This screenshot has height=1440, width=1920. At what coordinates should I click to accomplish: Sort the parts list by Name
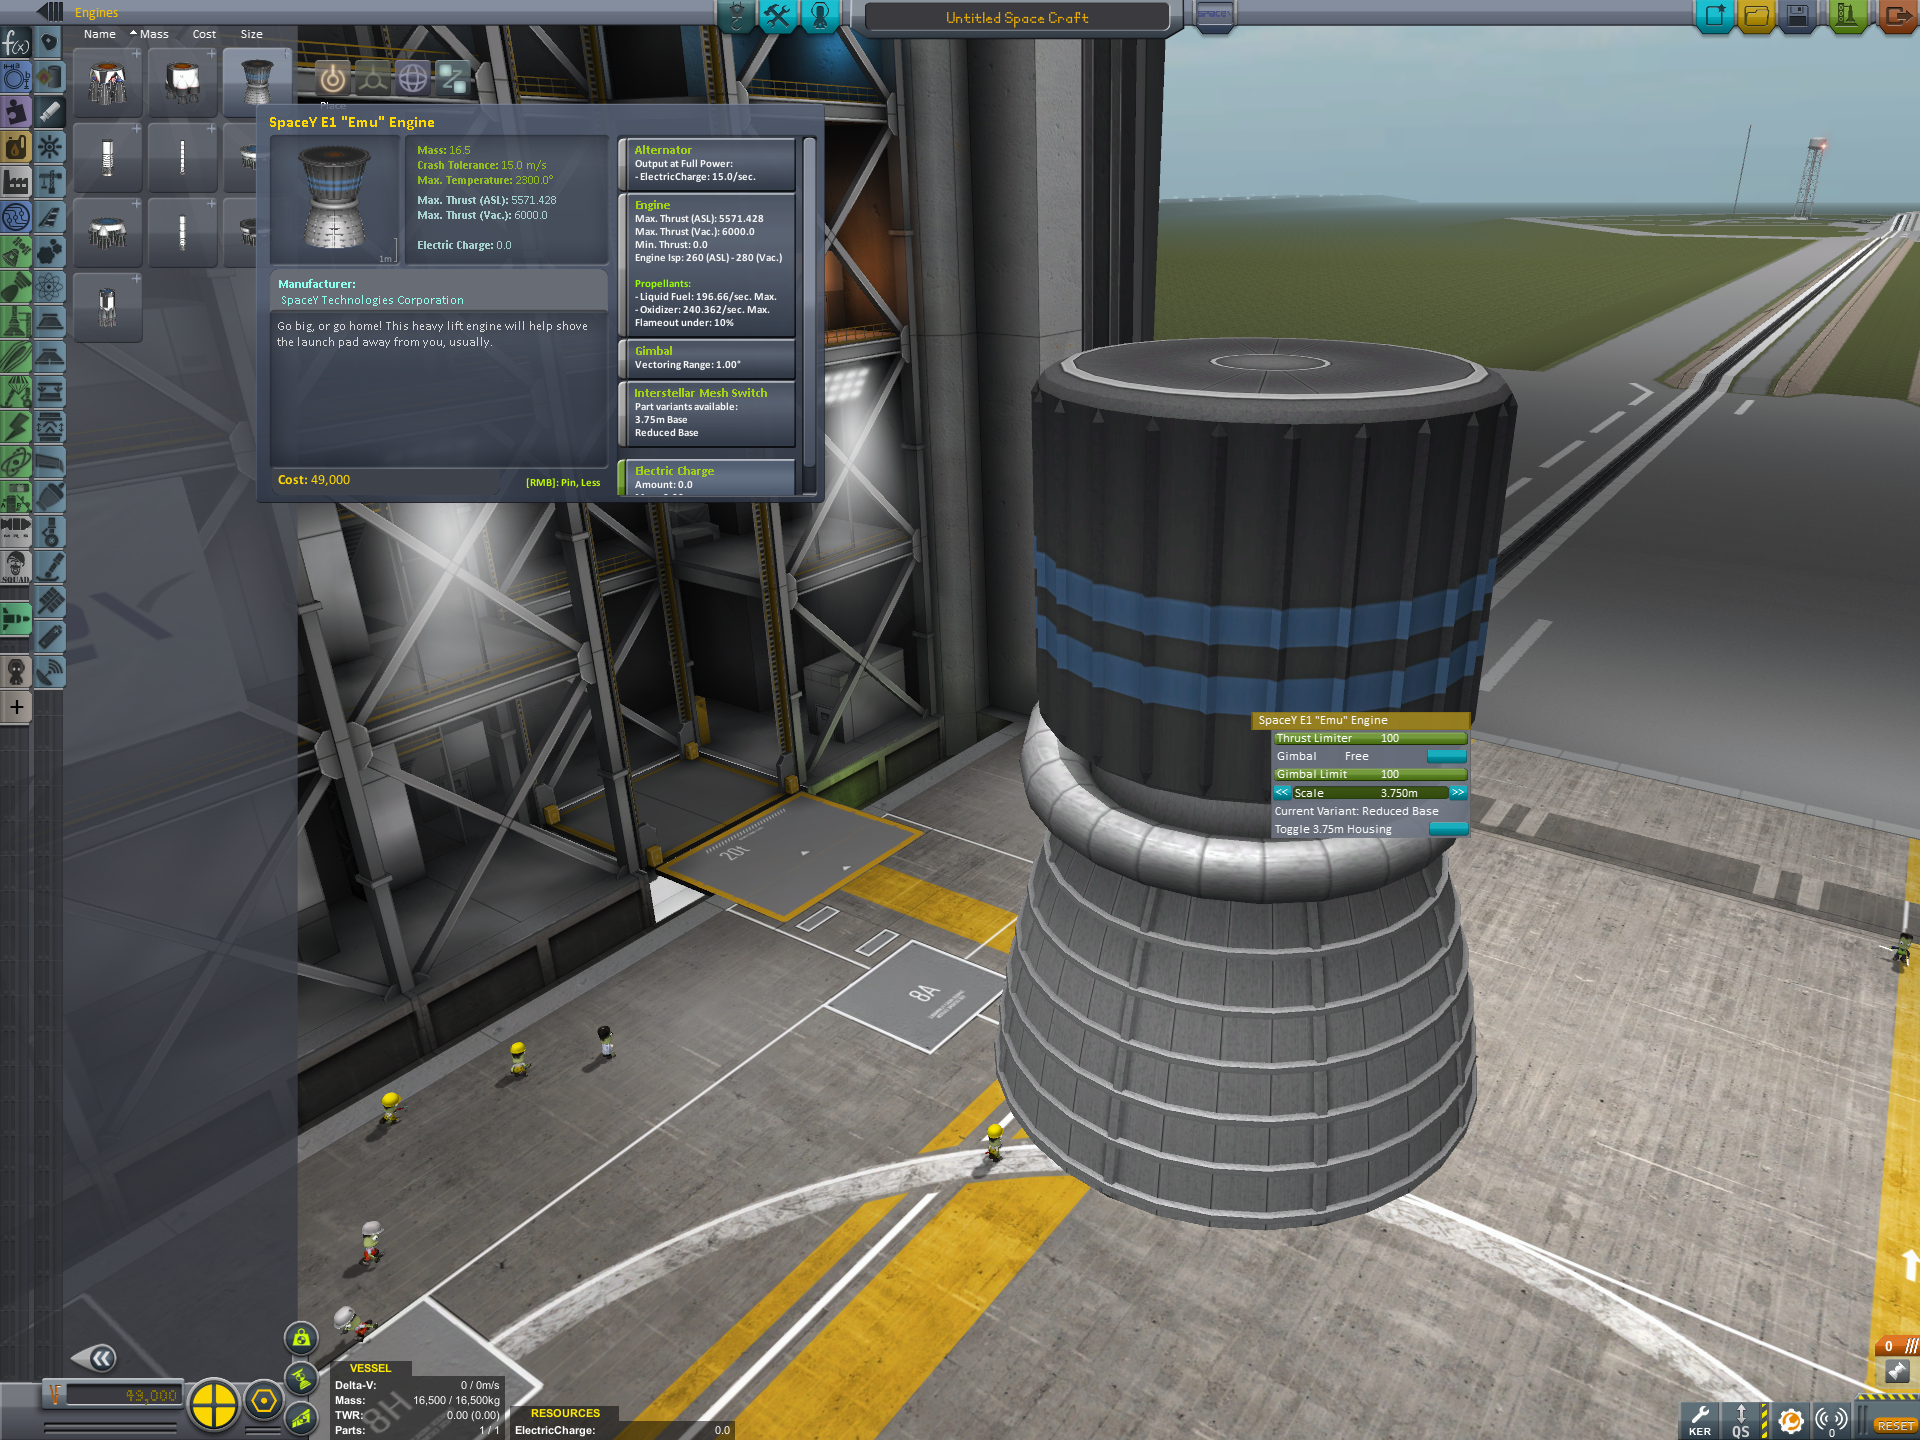coord(100,34)
